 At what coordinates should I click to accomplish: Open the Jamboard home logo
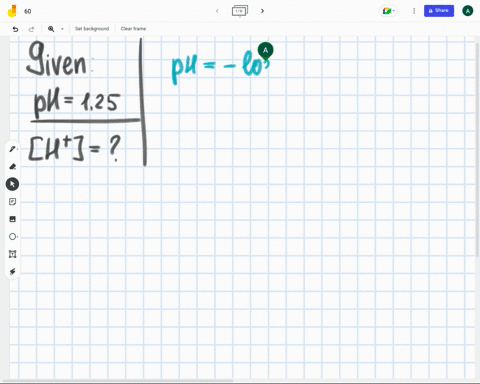click(x=12, y=11)
